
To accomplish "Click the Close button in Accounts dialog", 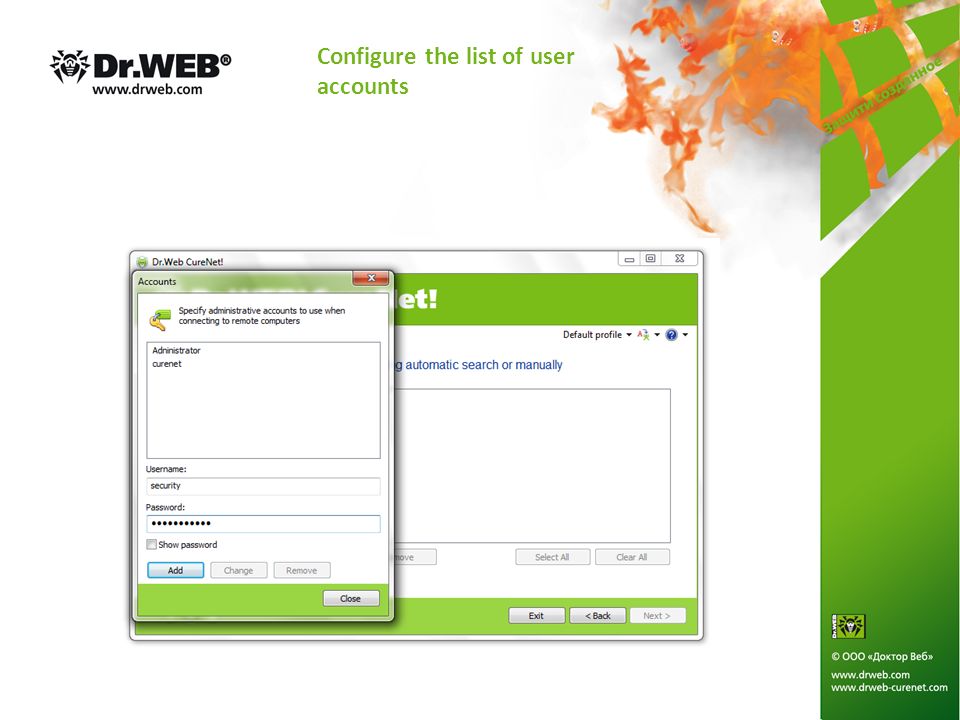I will click(x=351, y=598).
